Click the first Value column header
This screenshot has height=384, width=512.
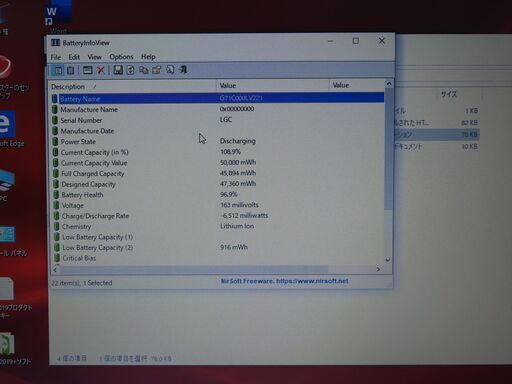point(273,85)
